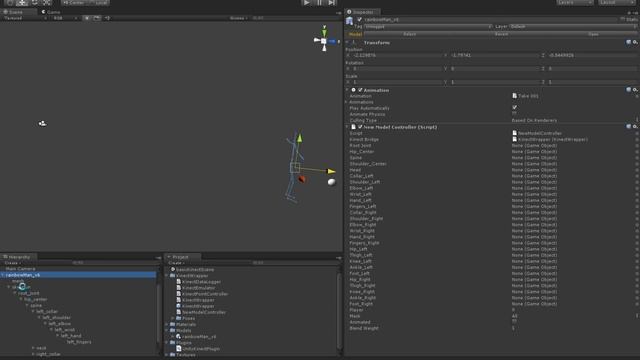Open the Layout dropdown
The height and width of the screenshot is (360, 640).
[616, 2]
